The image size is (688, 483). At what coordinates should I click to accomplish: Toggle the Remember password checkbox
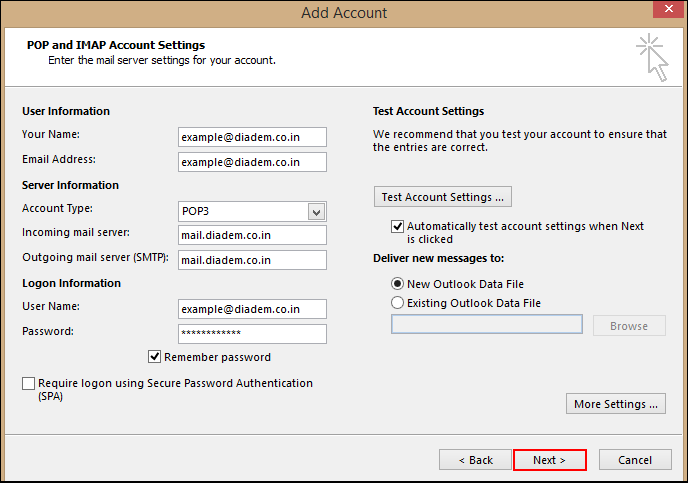click(x=155, y=357)
